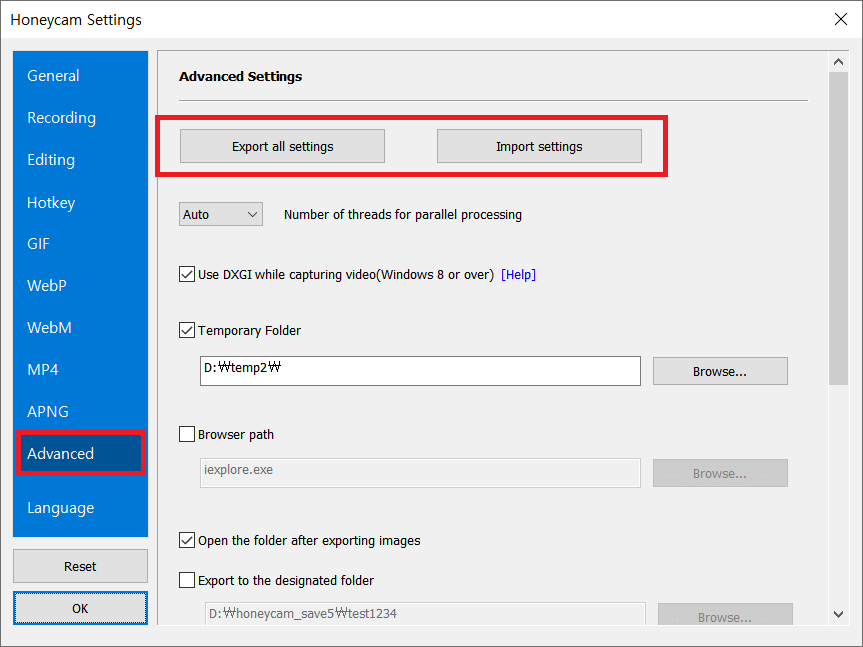The width and height of the screenshot is (863, 647).
Task: Open the General settings tab
Action: coord(54,76)
